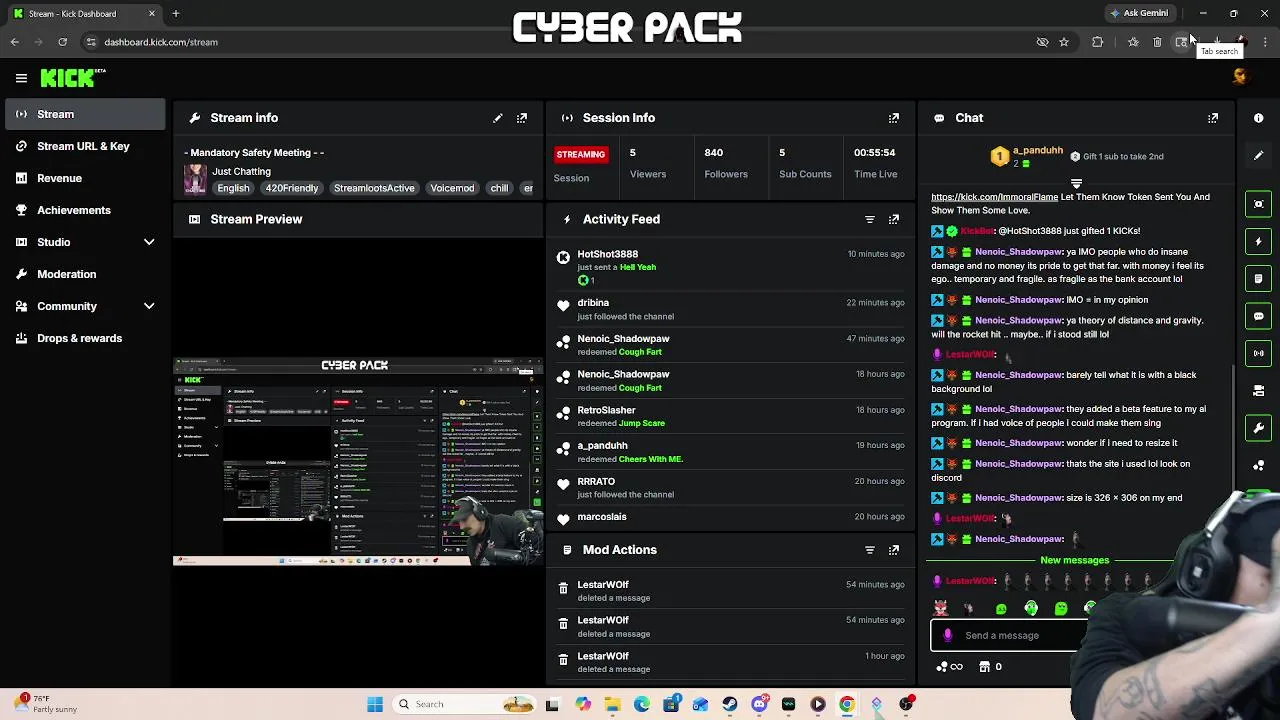This screenshot has width=1280, height=720.
Task: Select RetroSlasher Jump Scare redemption entry
Action: (x=730, y=416)
